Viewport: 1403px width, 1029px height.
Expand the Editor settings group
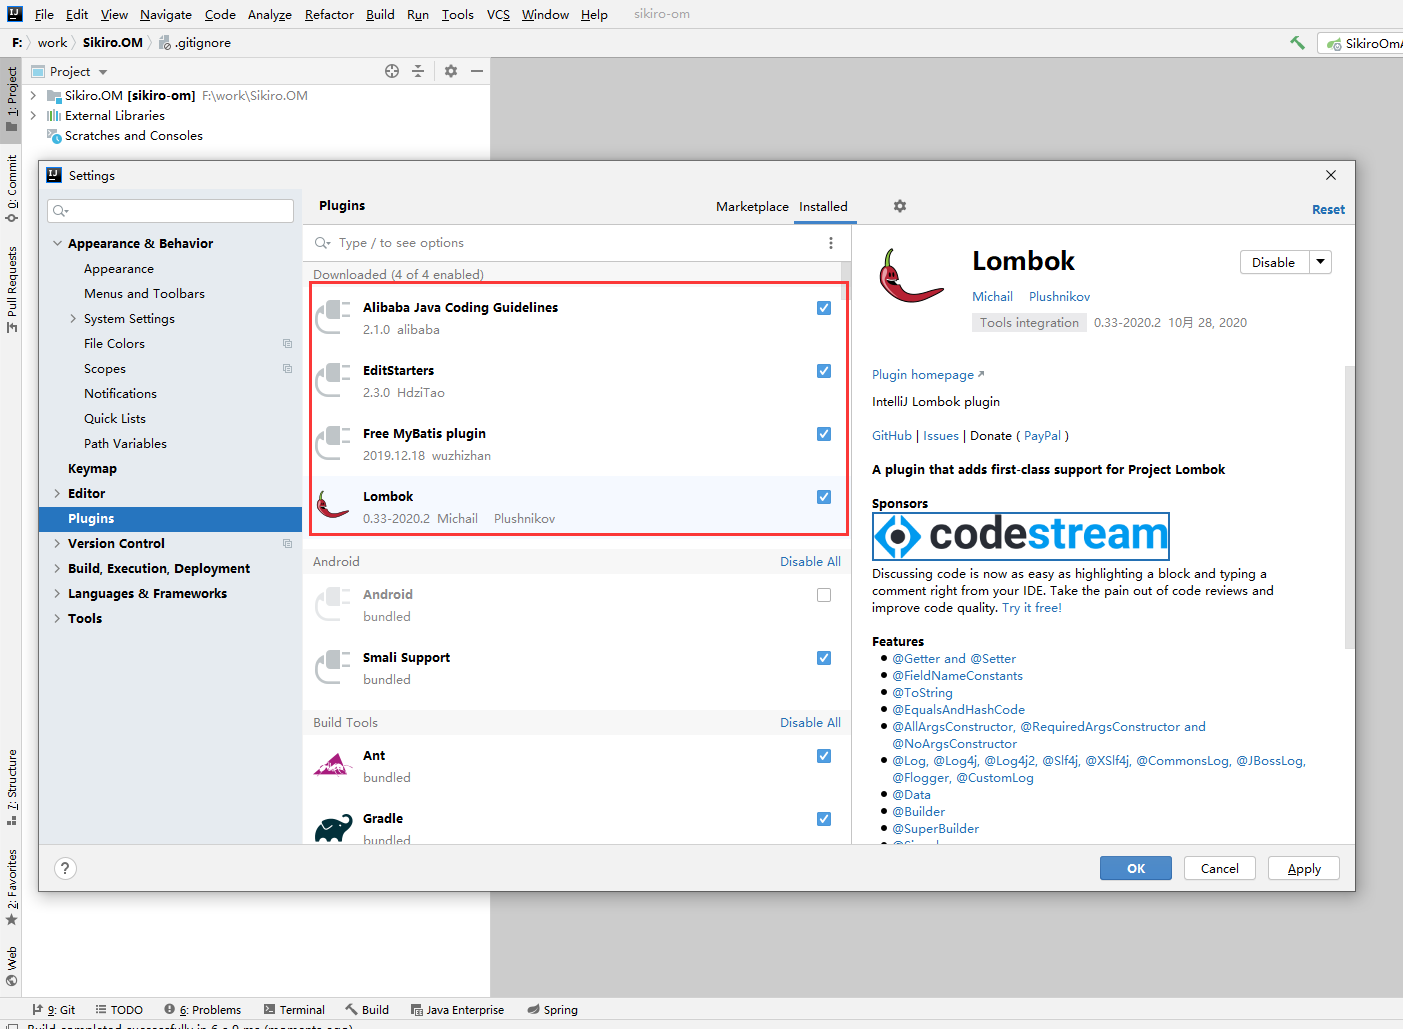pos(57,493)
